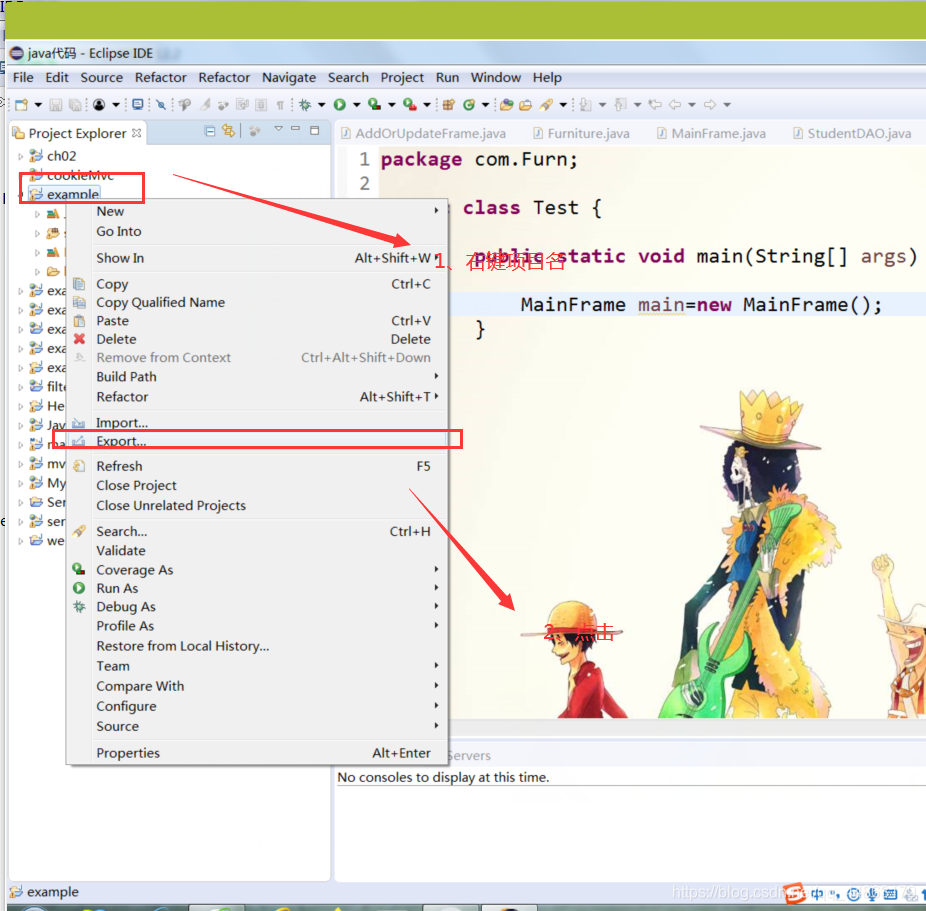The width and height of the screenshot is (926, 911).
Task: Click code line 'MainFrame main=new MainFrame();'
Action: (701, 305)
